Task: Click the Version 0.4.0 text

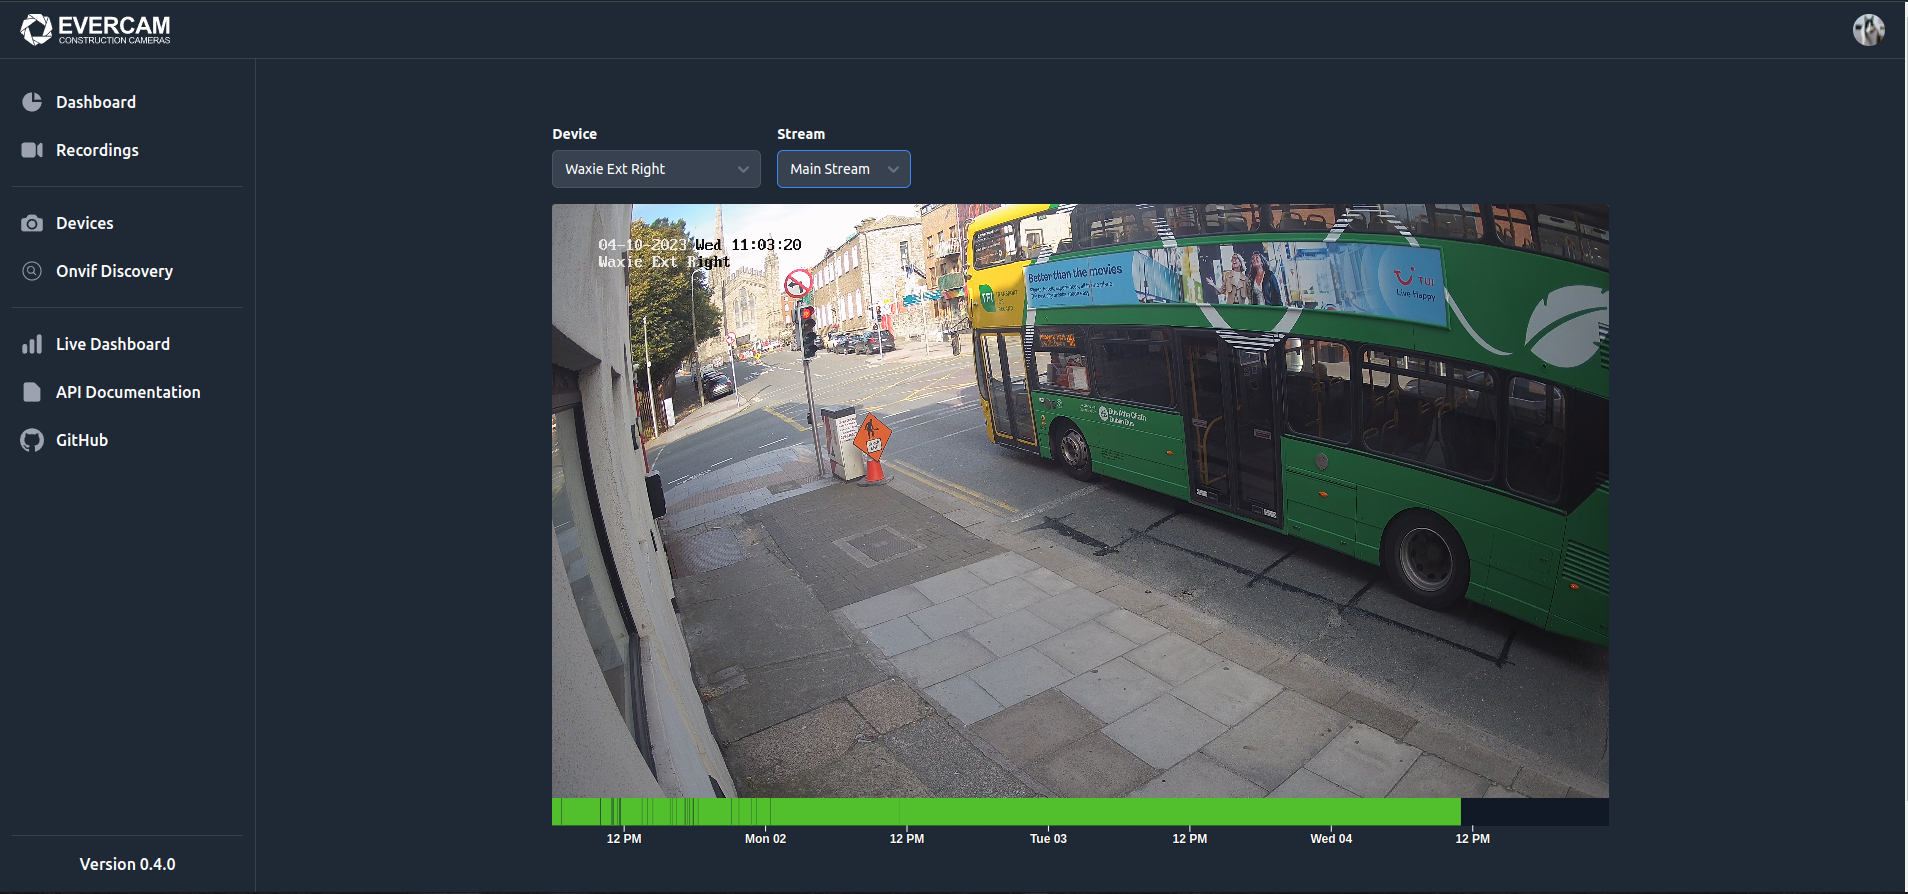Action: [x=127, y=864]
